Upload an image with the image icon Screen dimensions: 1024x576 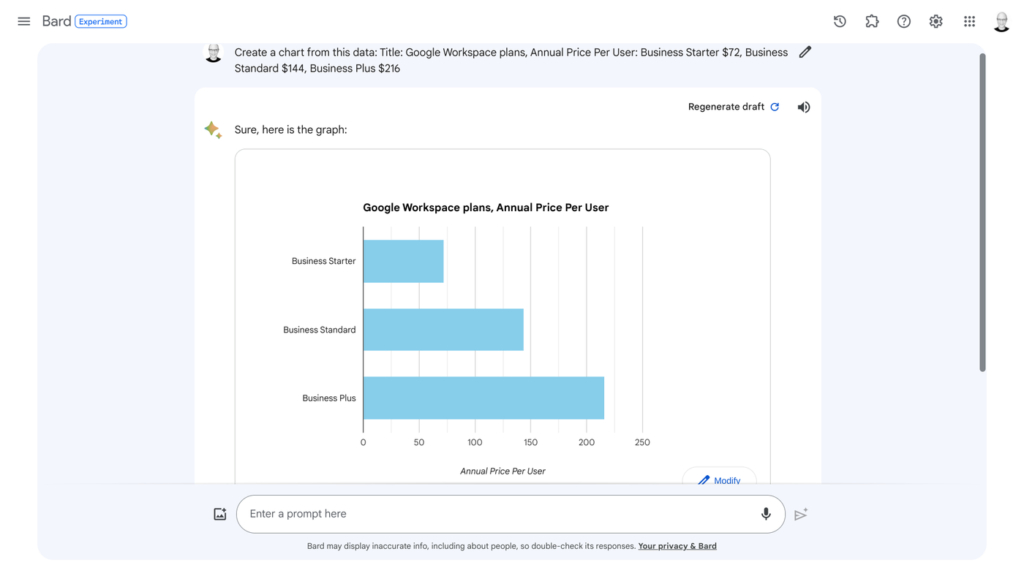click(220, 513)
